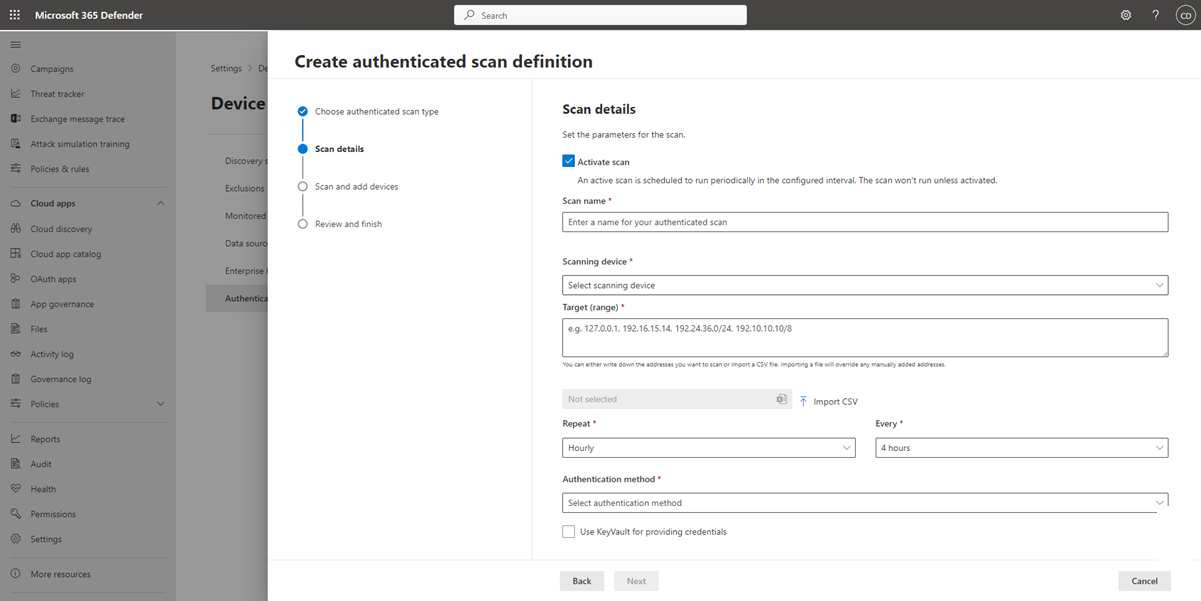Open the Scanning device dropdown
This screenshot has height=601, width=1201.
pyautogui.click(x=864, y=285)
